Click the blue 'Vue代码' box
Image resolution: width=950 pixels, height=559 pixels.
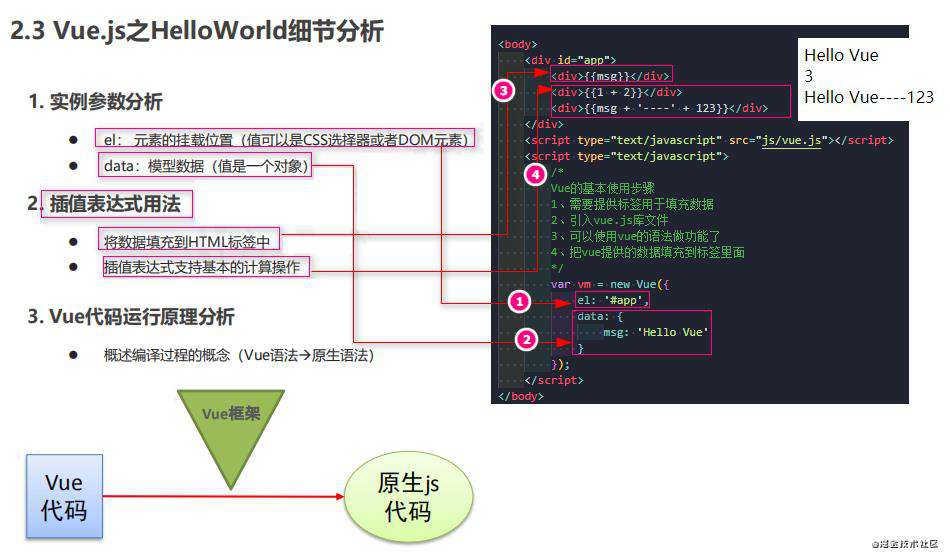pyautogui.click(x=64, y=496)
